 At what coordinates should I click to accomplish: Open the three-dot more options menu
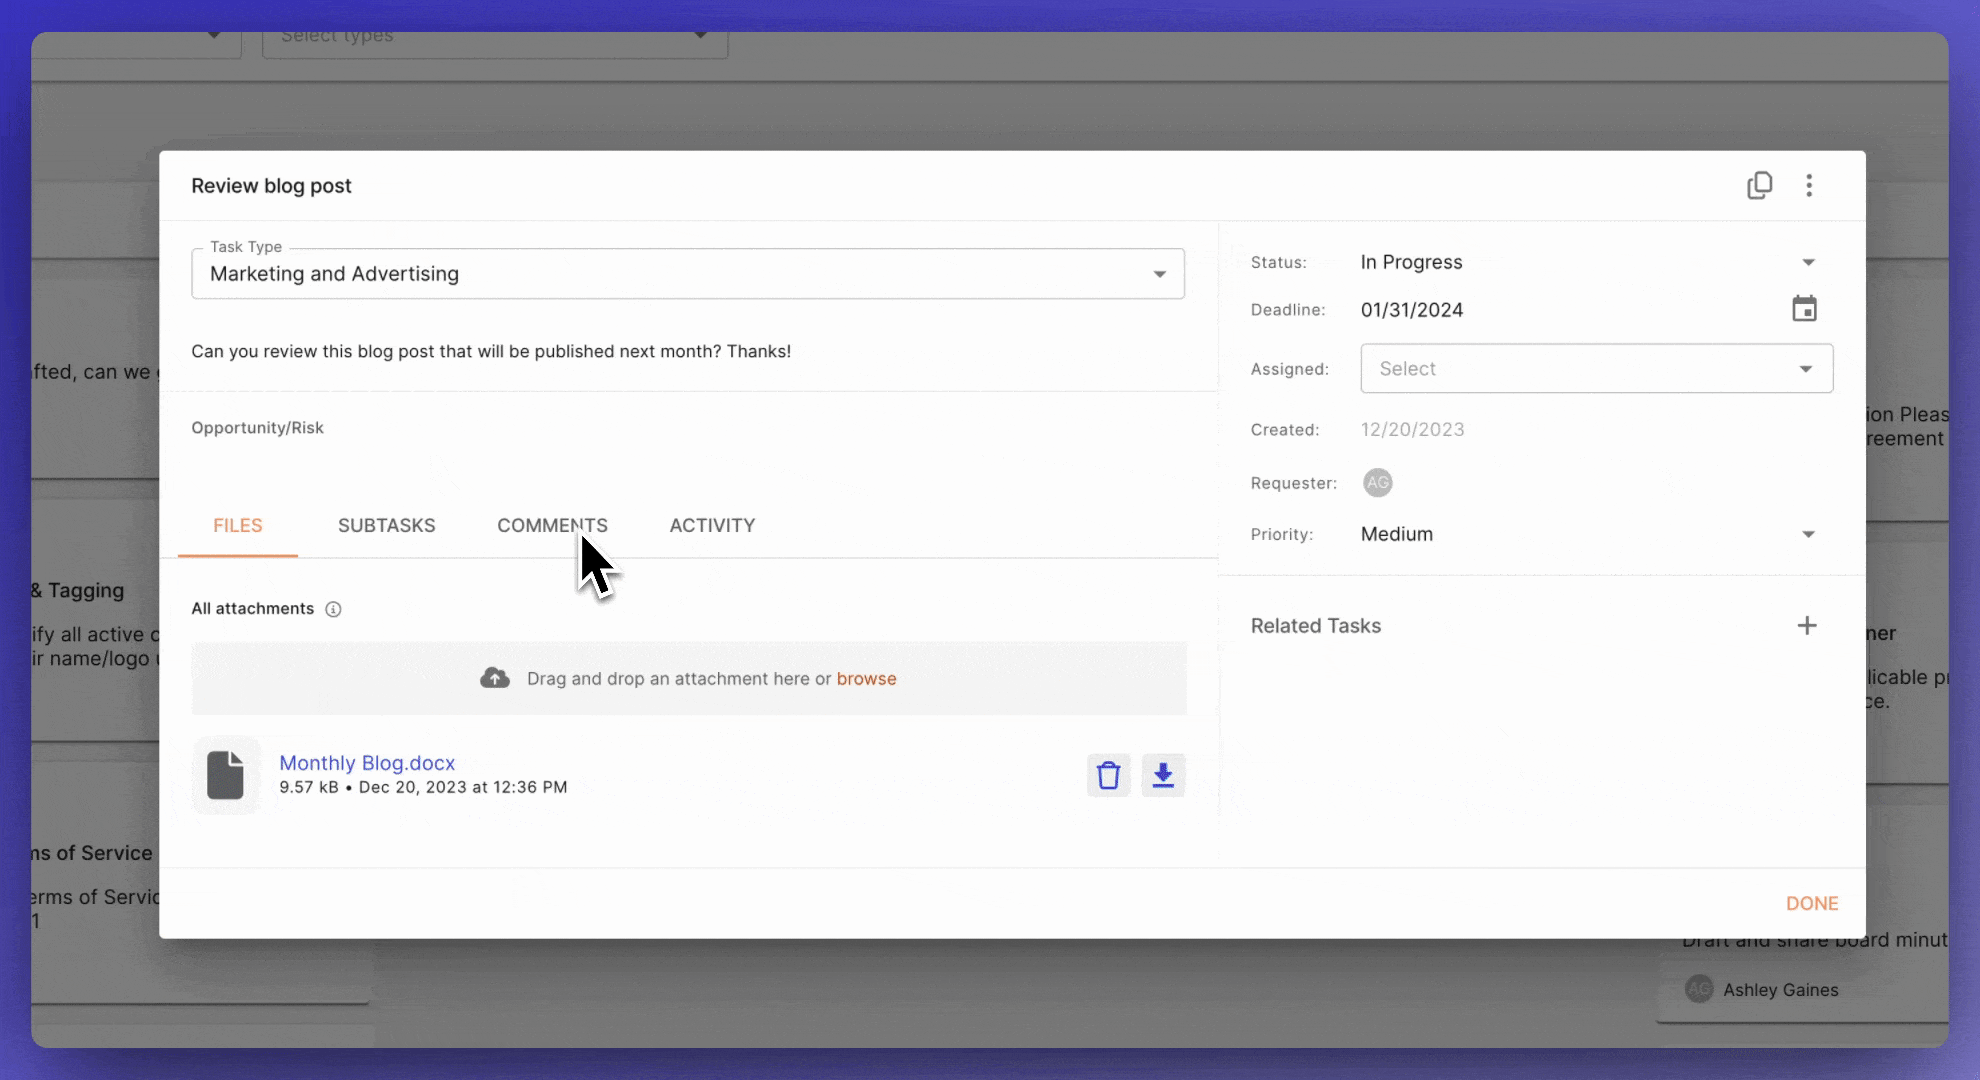1809,186
